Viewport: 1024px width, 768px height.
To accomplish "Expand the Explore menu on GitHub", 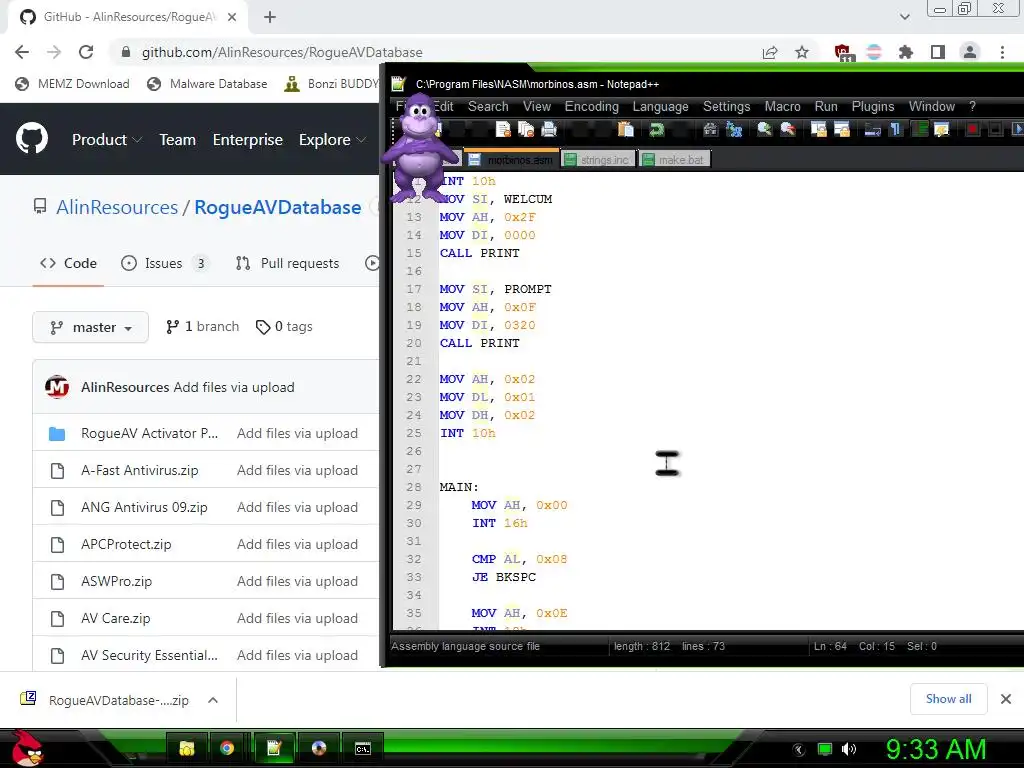I will point(332,140).
